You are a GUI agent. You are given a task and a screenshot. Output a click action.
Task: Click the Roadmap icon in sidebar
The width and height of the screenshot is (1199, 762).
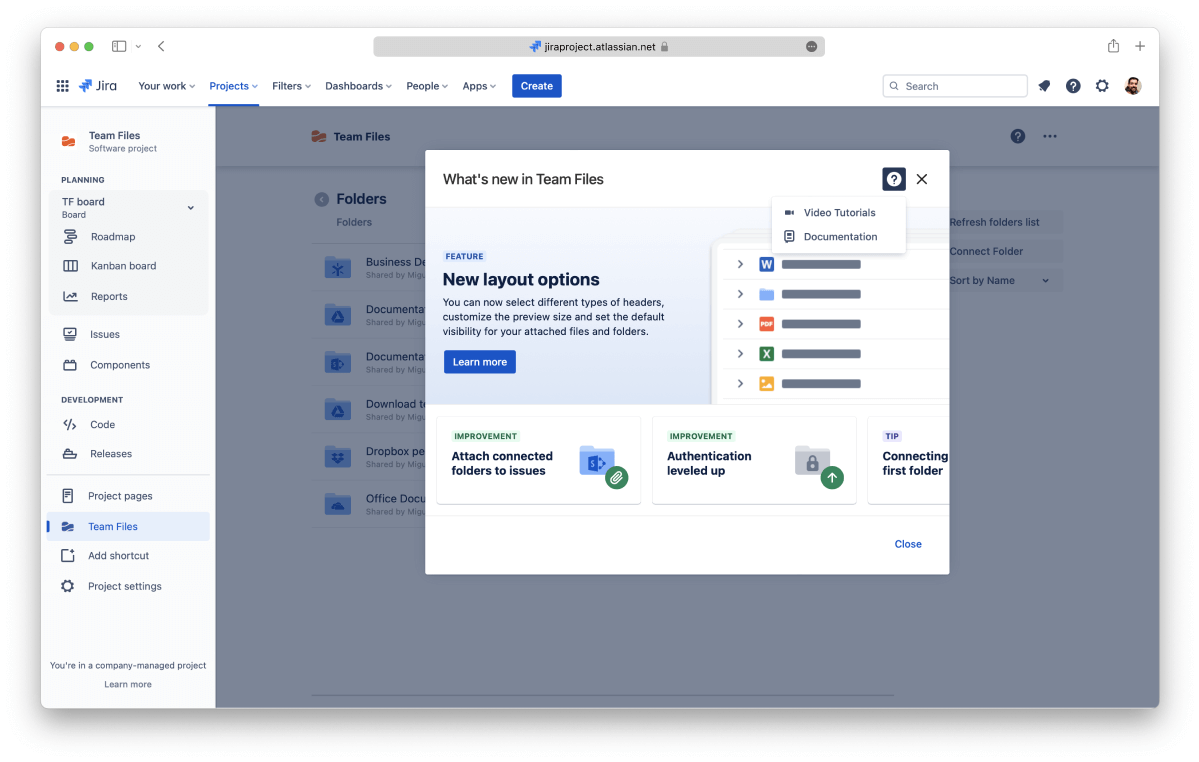(x=70, y=237)
